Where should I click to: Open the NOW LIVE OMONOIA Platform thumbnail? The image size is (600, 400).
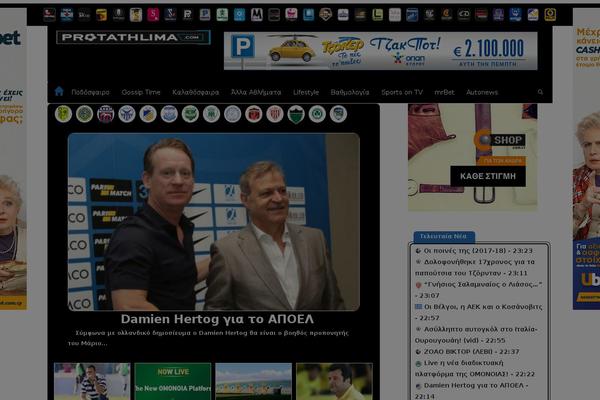(173, 382)
